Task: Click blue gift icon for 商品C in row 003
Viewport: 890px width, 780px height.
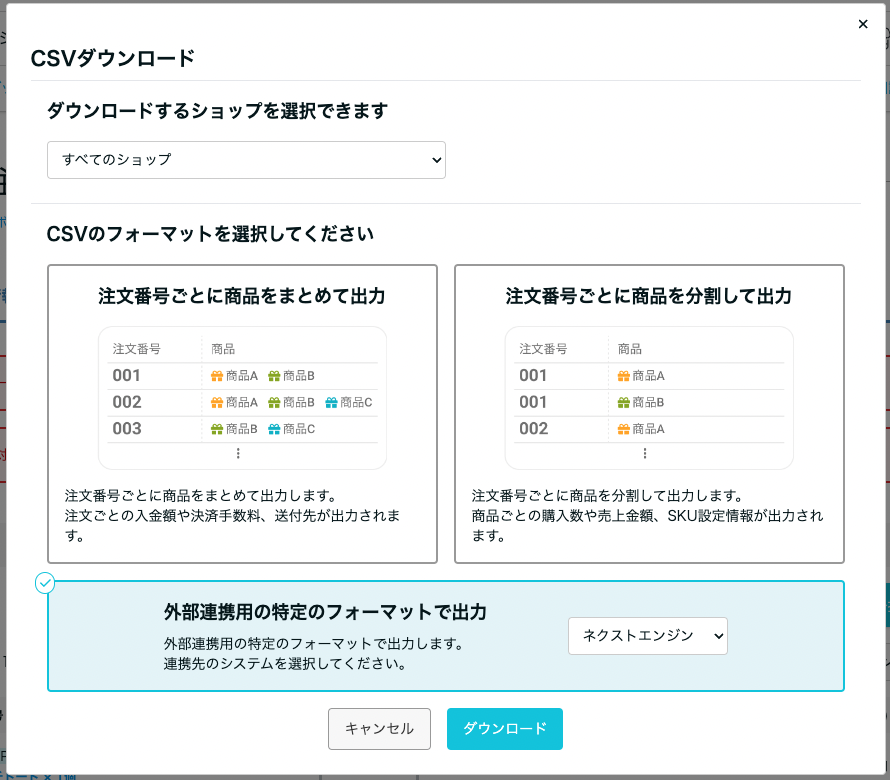Action: (x=274, y=429)
